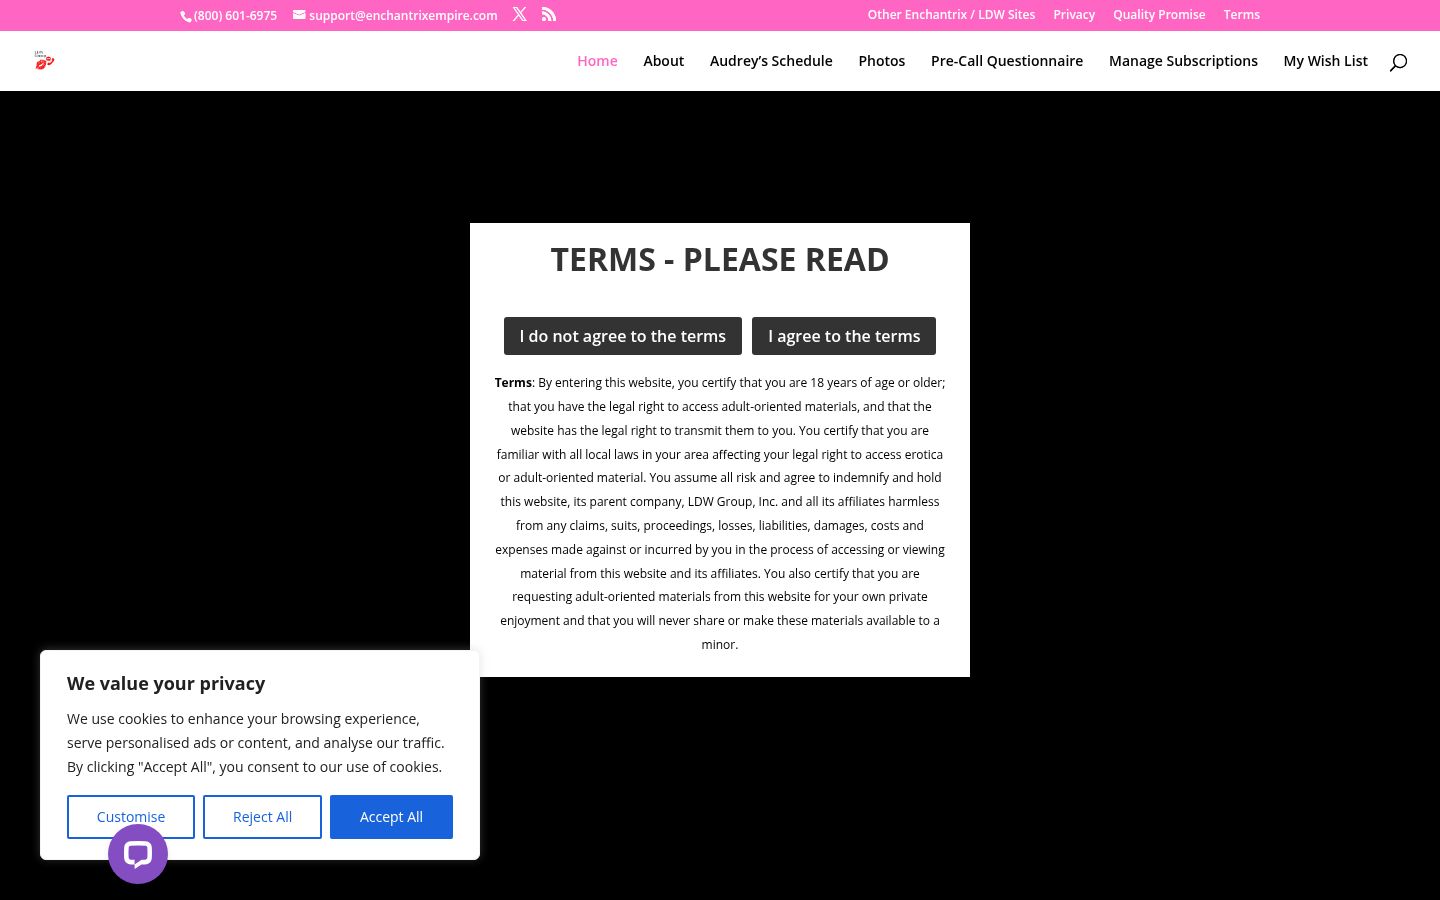Screen dimensions: 1440x900
Task: Open Audrey's Schedule menu item
Action: pos(771,61)
